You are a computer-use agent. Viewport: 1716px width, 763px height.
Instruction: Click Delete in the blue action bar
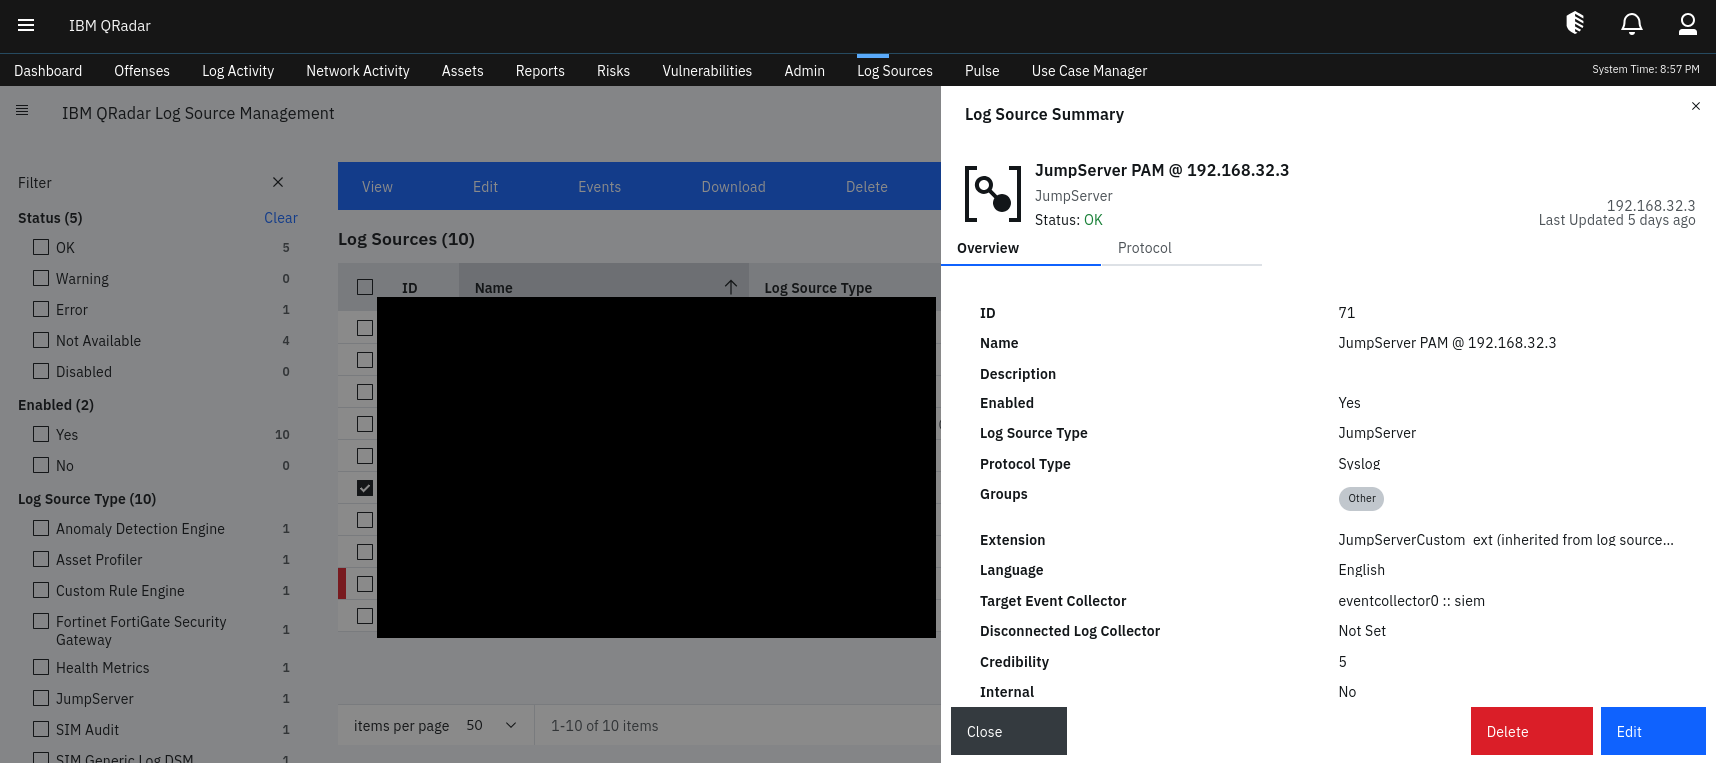(866, 187)
